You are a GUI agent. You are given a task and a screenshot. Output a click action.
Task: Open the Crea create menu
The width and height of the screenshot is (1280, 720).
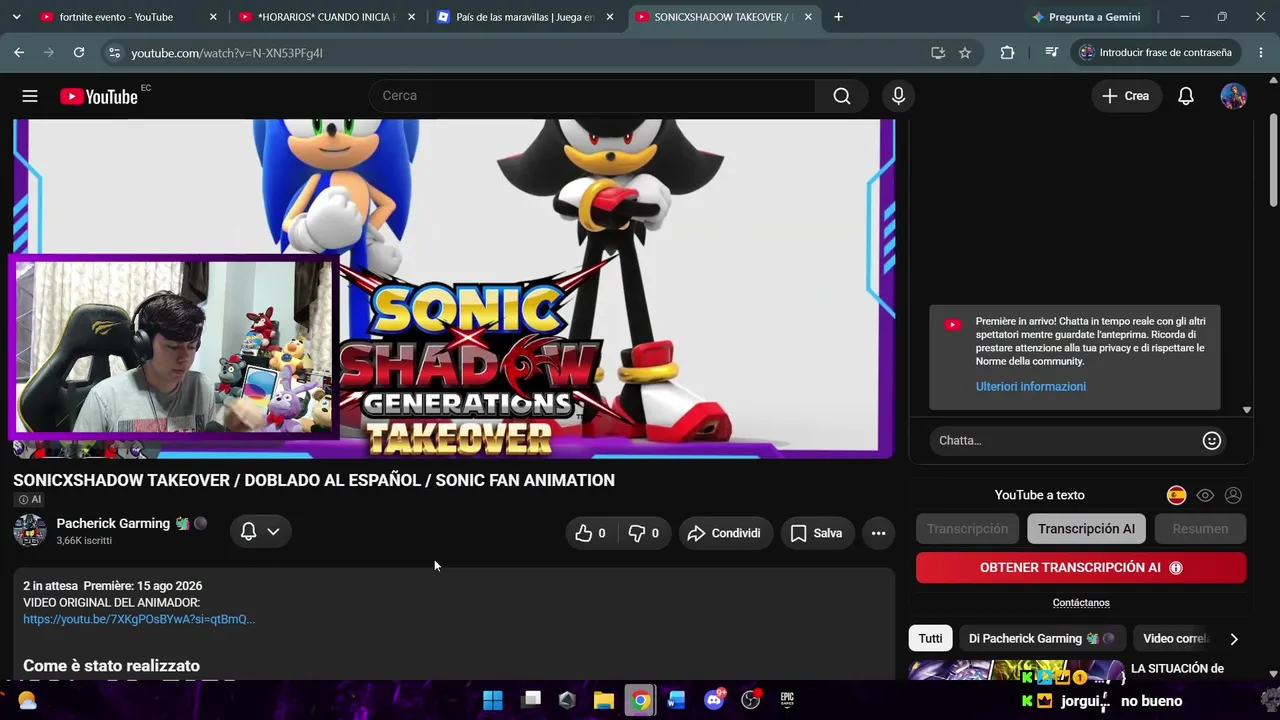click(1126, 96)
